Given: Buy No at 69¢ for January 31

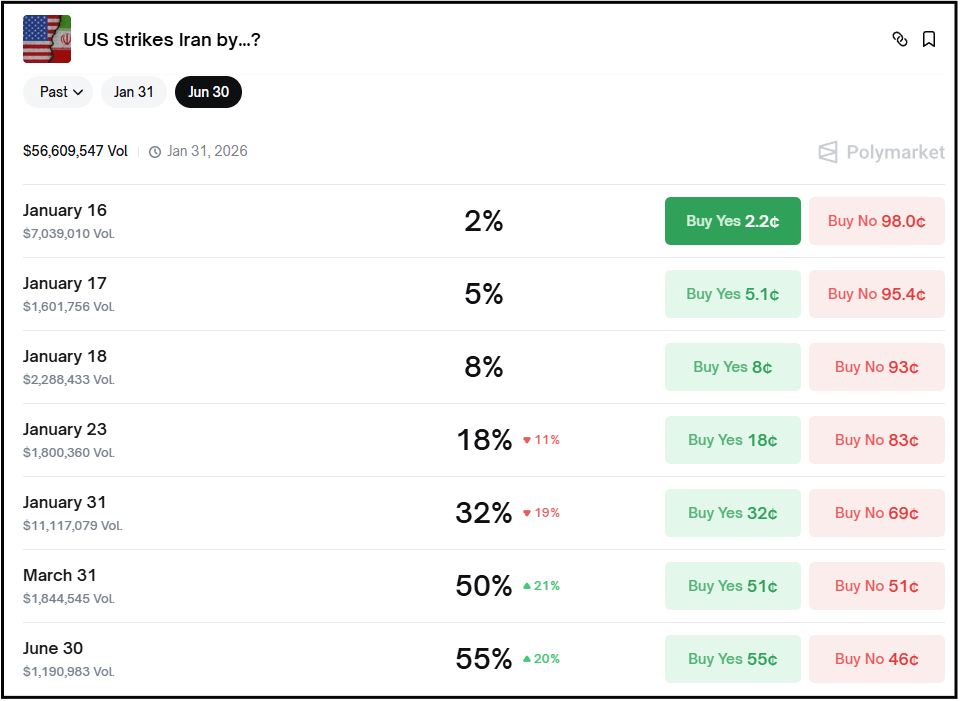Looking at the screenshot, I should [x=876, y=513].
